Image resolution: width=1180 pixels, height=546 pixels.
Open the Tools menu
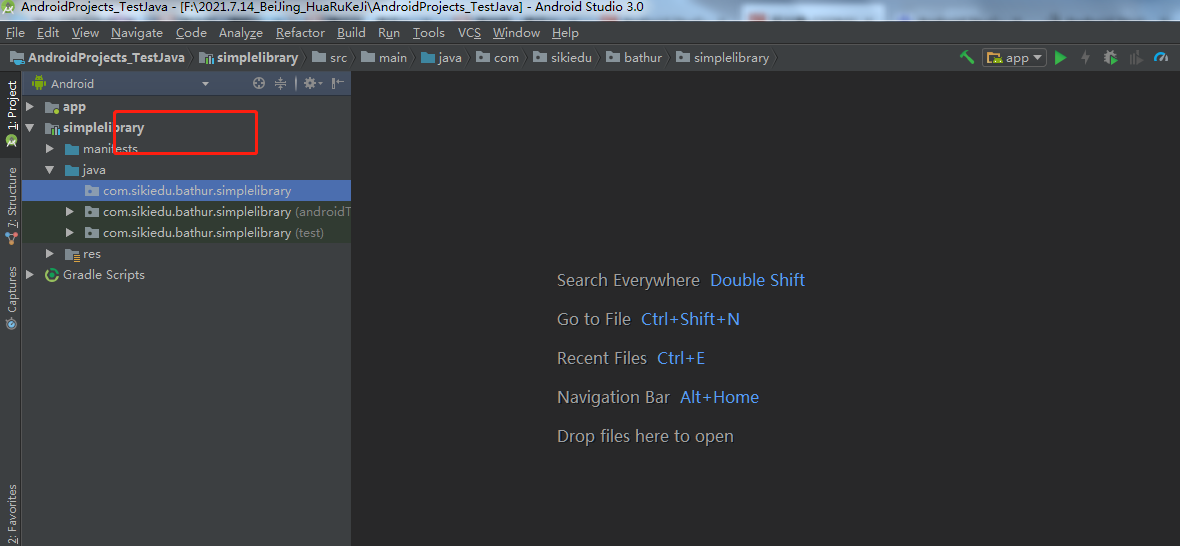(x=429, y=32)
